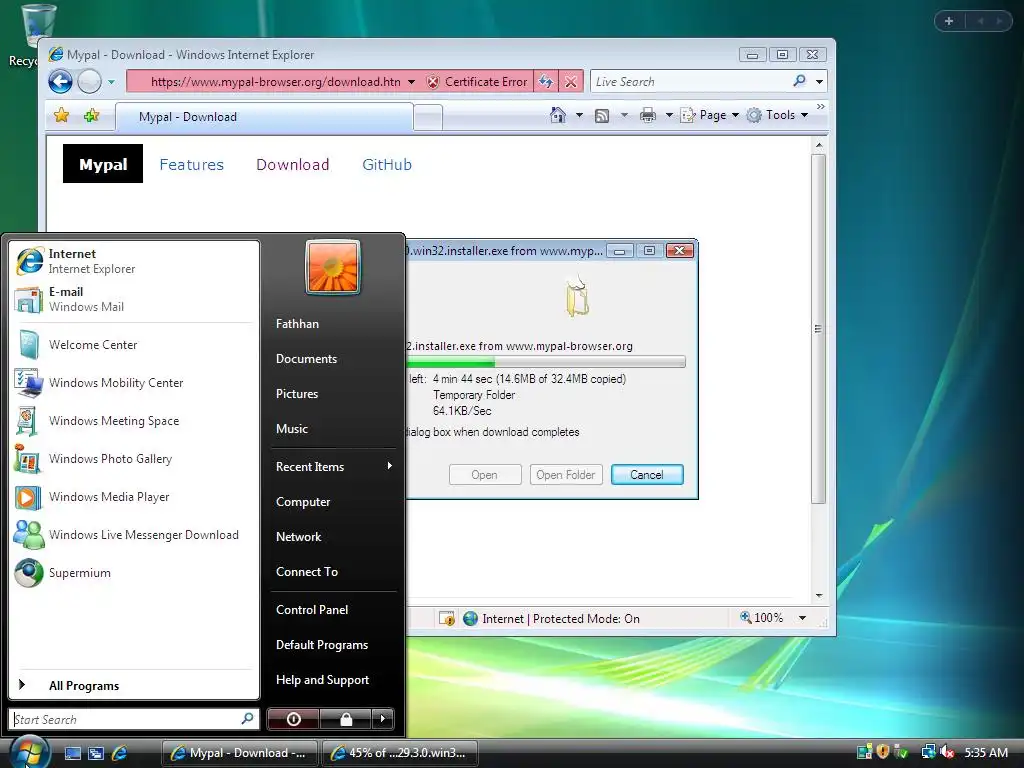Click the Home icon in IE toolbar
This screenshot has width=1024, height=768.
558,116
